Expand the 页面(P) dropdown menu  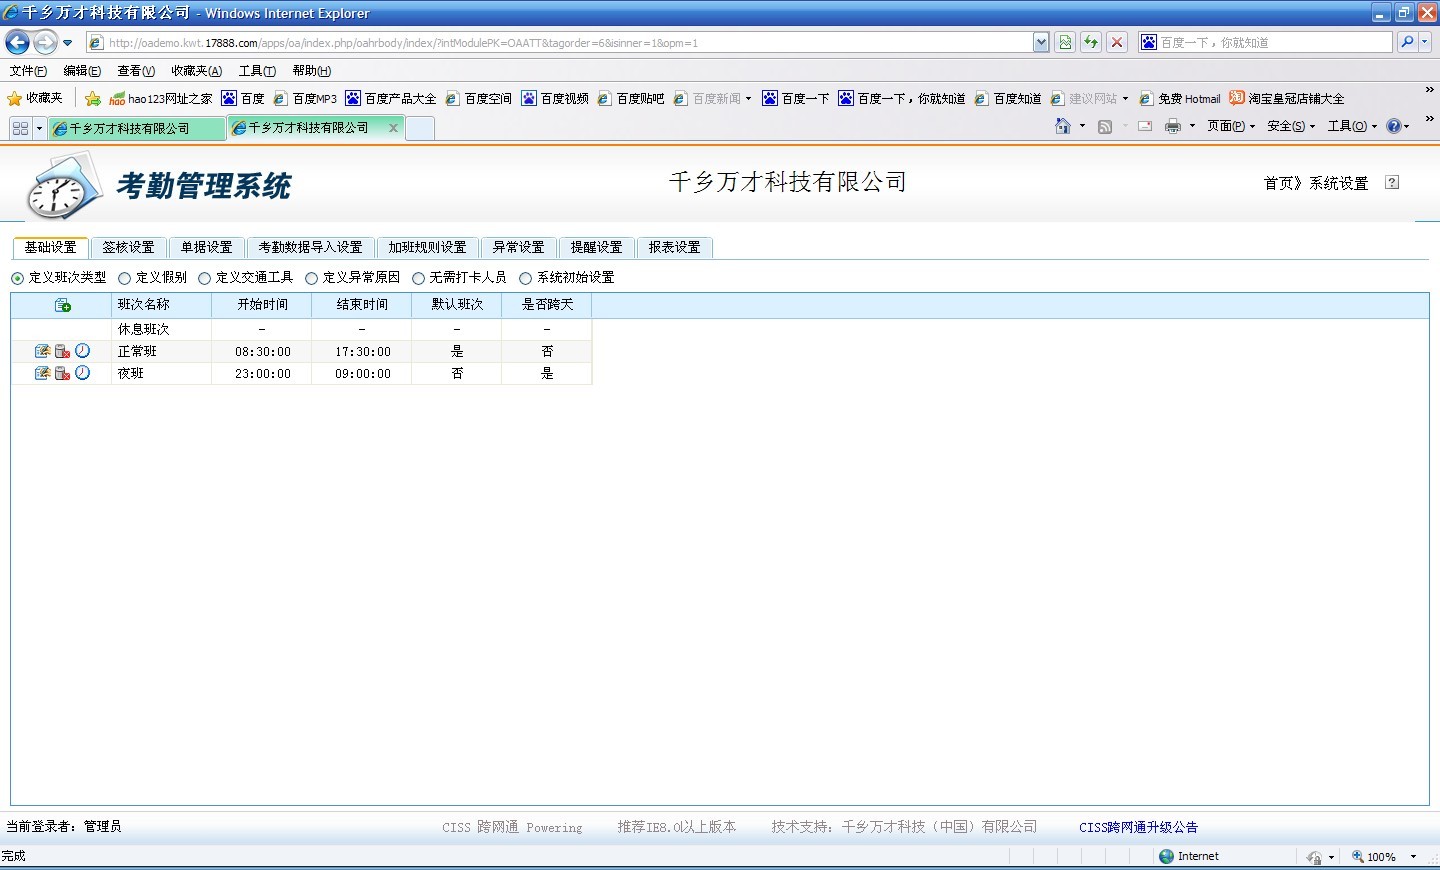[1230, 126]
